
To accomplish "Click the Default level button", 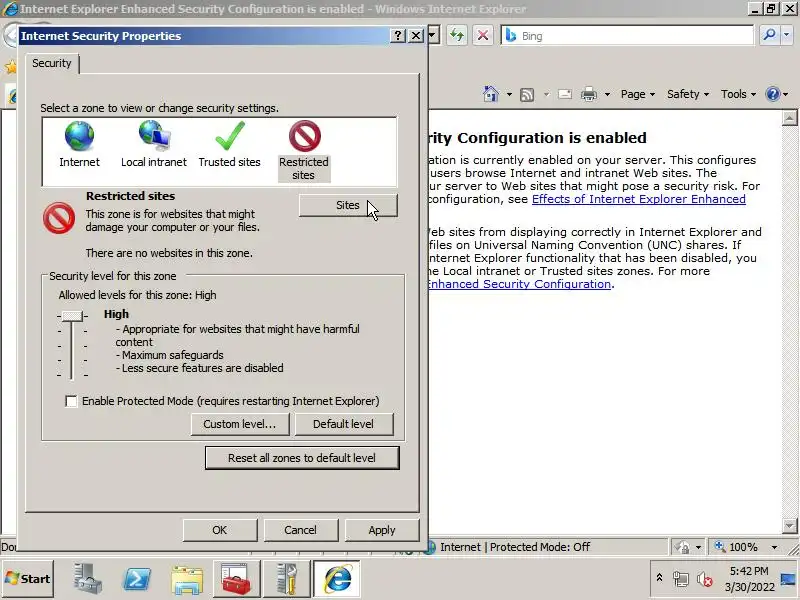I will point(343,424).
